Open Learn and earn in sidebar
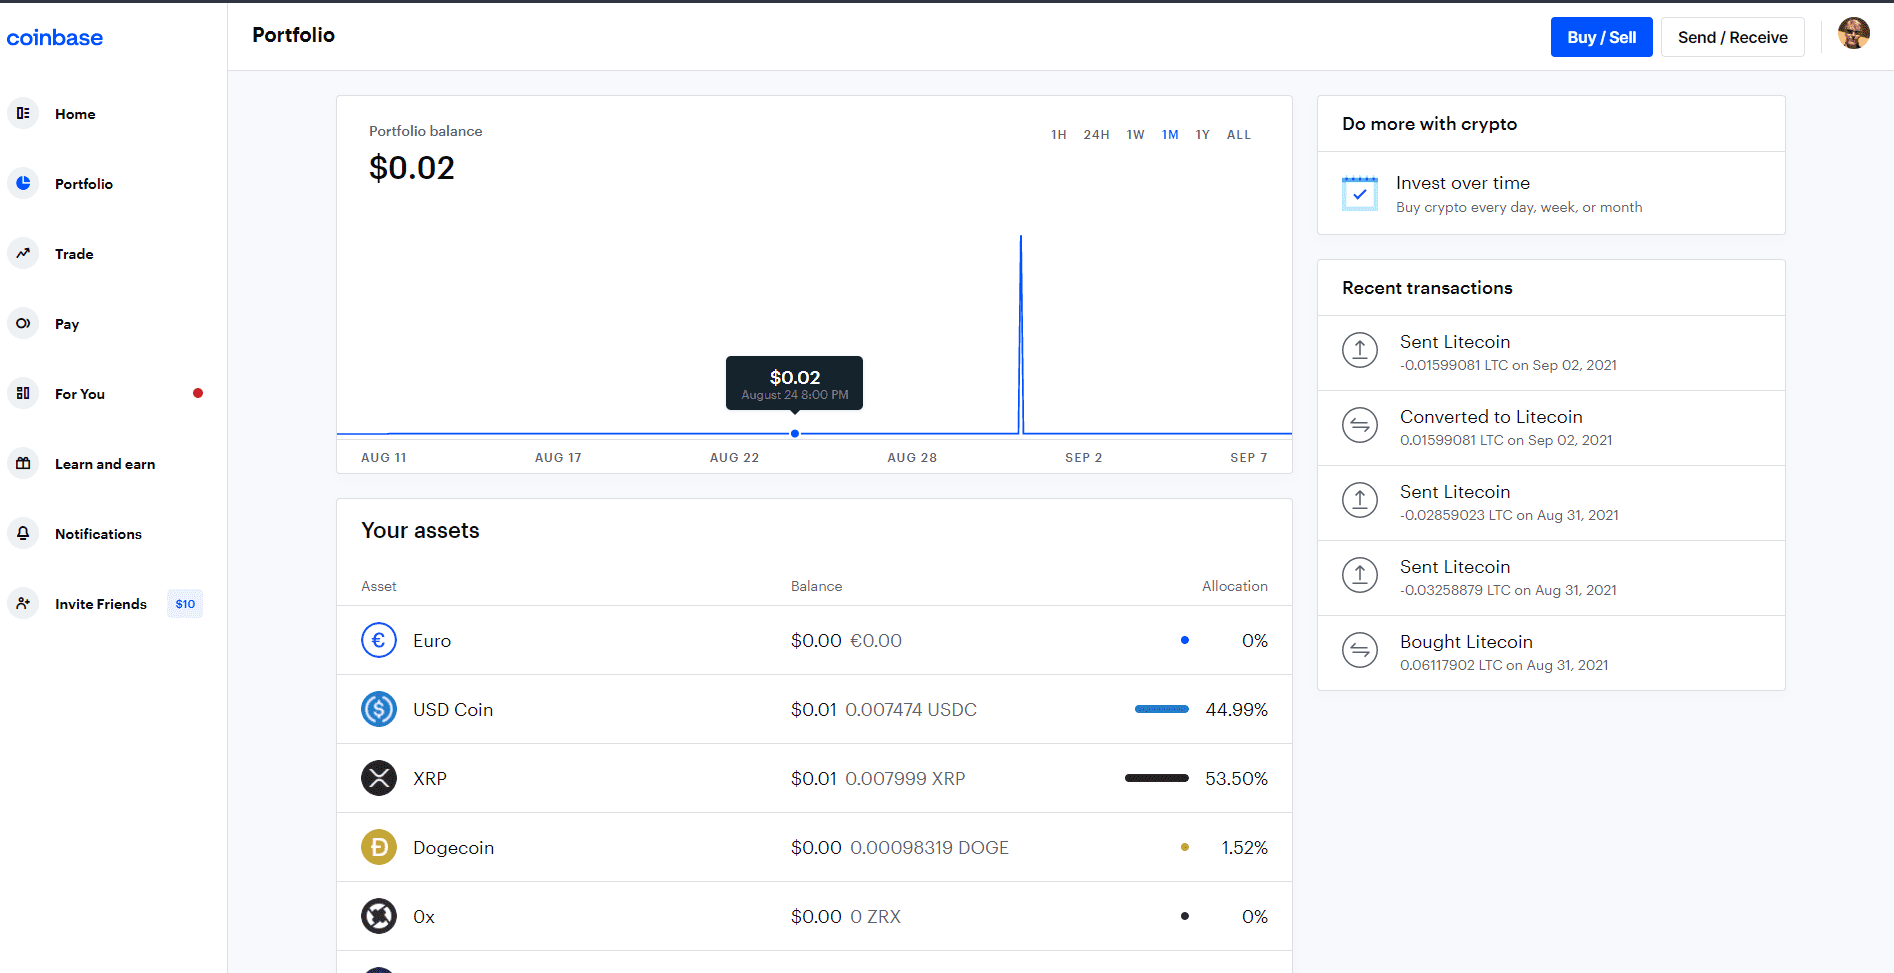Screen dimensions: 1894x973 pos(105,464)
